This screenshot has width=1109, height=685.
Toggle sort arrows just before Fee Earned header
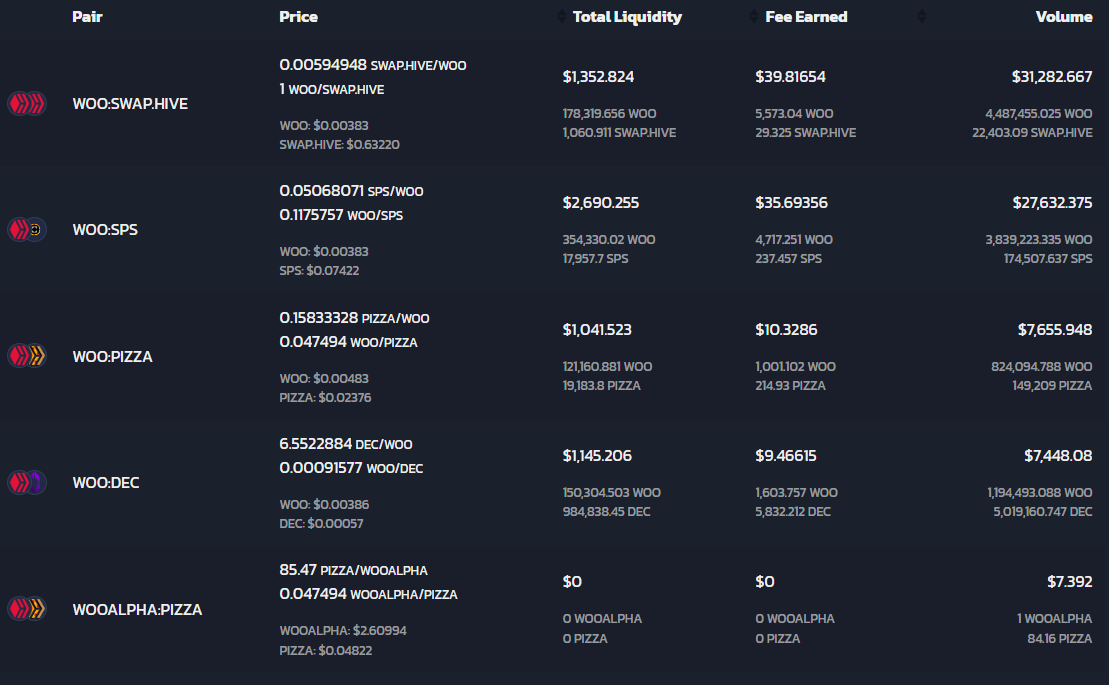[x=753, y=16]
